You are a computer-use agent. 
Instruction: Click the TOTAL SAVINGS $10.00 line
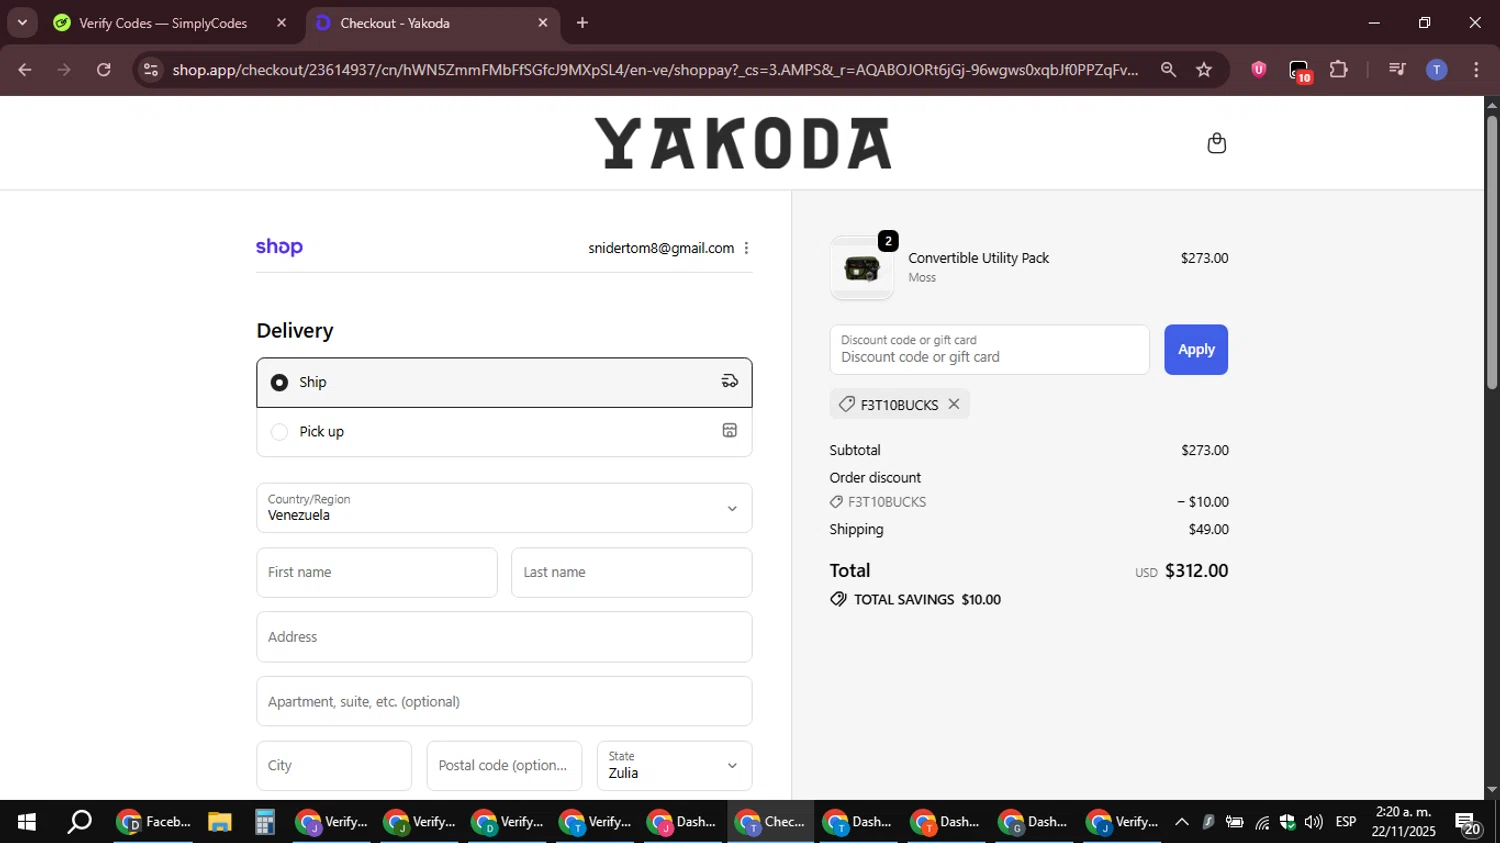tap(915, 600)
